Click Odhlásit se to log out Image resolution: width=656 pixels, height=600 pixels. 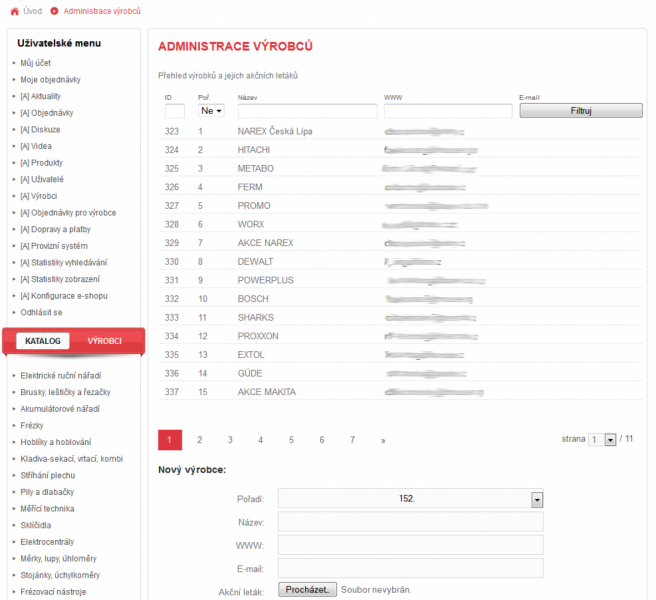point(41,313)
